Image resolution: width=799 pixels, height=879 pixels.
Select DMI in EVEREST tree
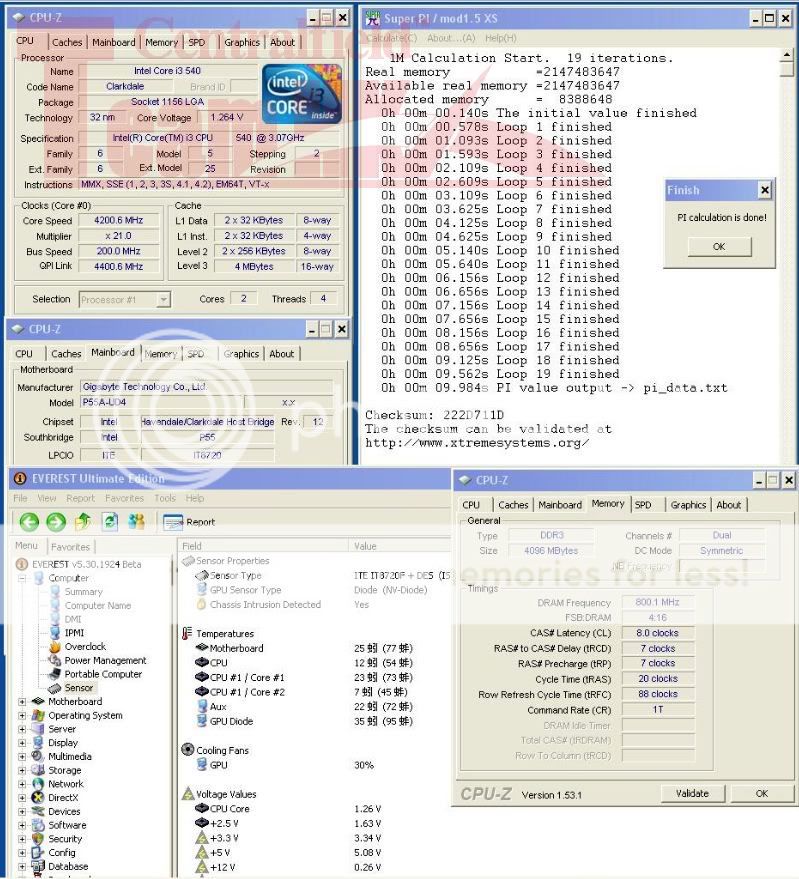point(73,619)
